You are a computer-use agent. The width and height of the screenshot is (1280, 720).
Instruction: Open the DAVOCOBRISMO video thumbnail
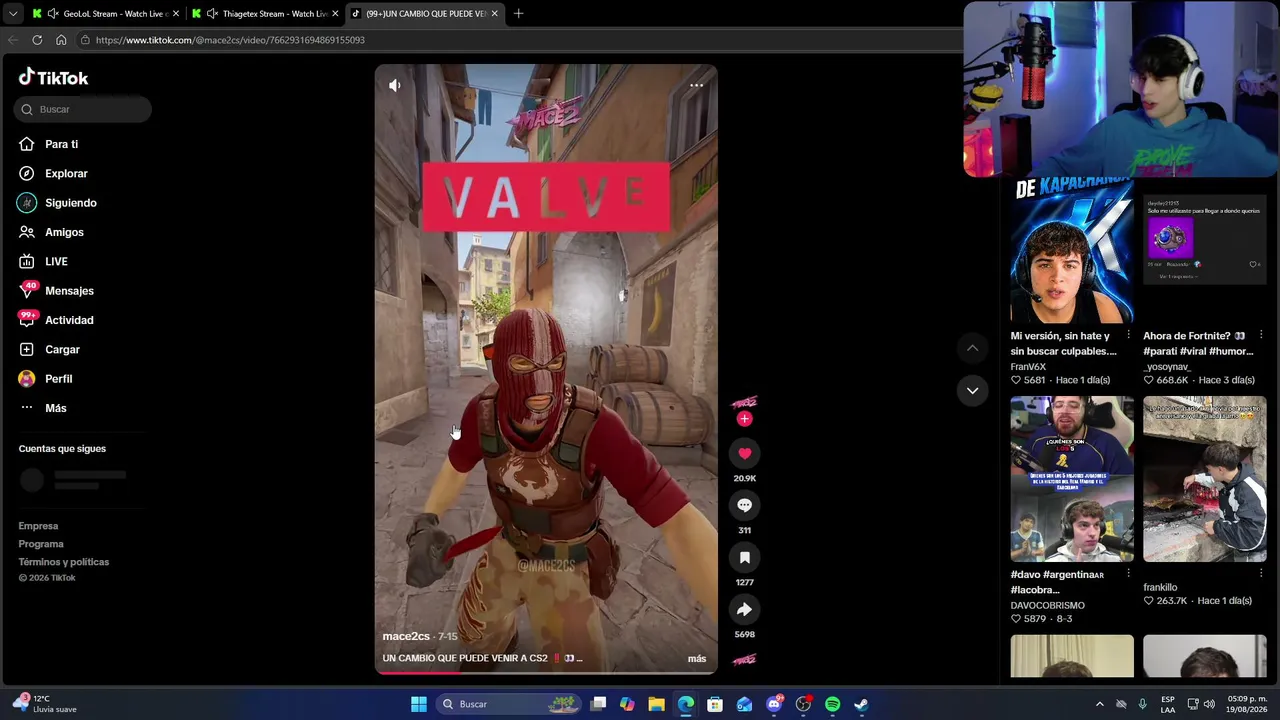coord(1072,479)
